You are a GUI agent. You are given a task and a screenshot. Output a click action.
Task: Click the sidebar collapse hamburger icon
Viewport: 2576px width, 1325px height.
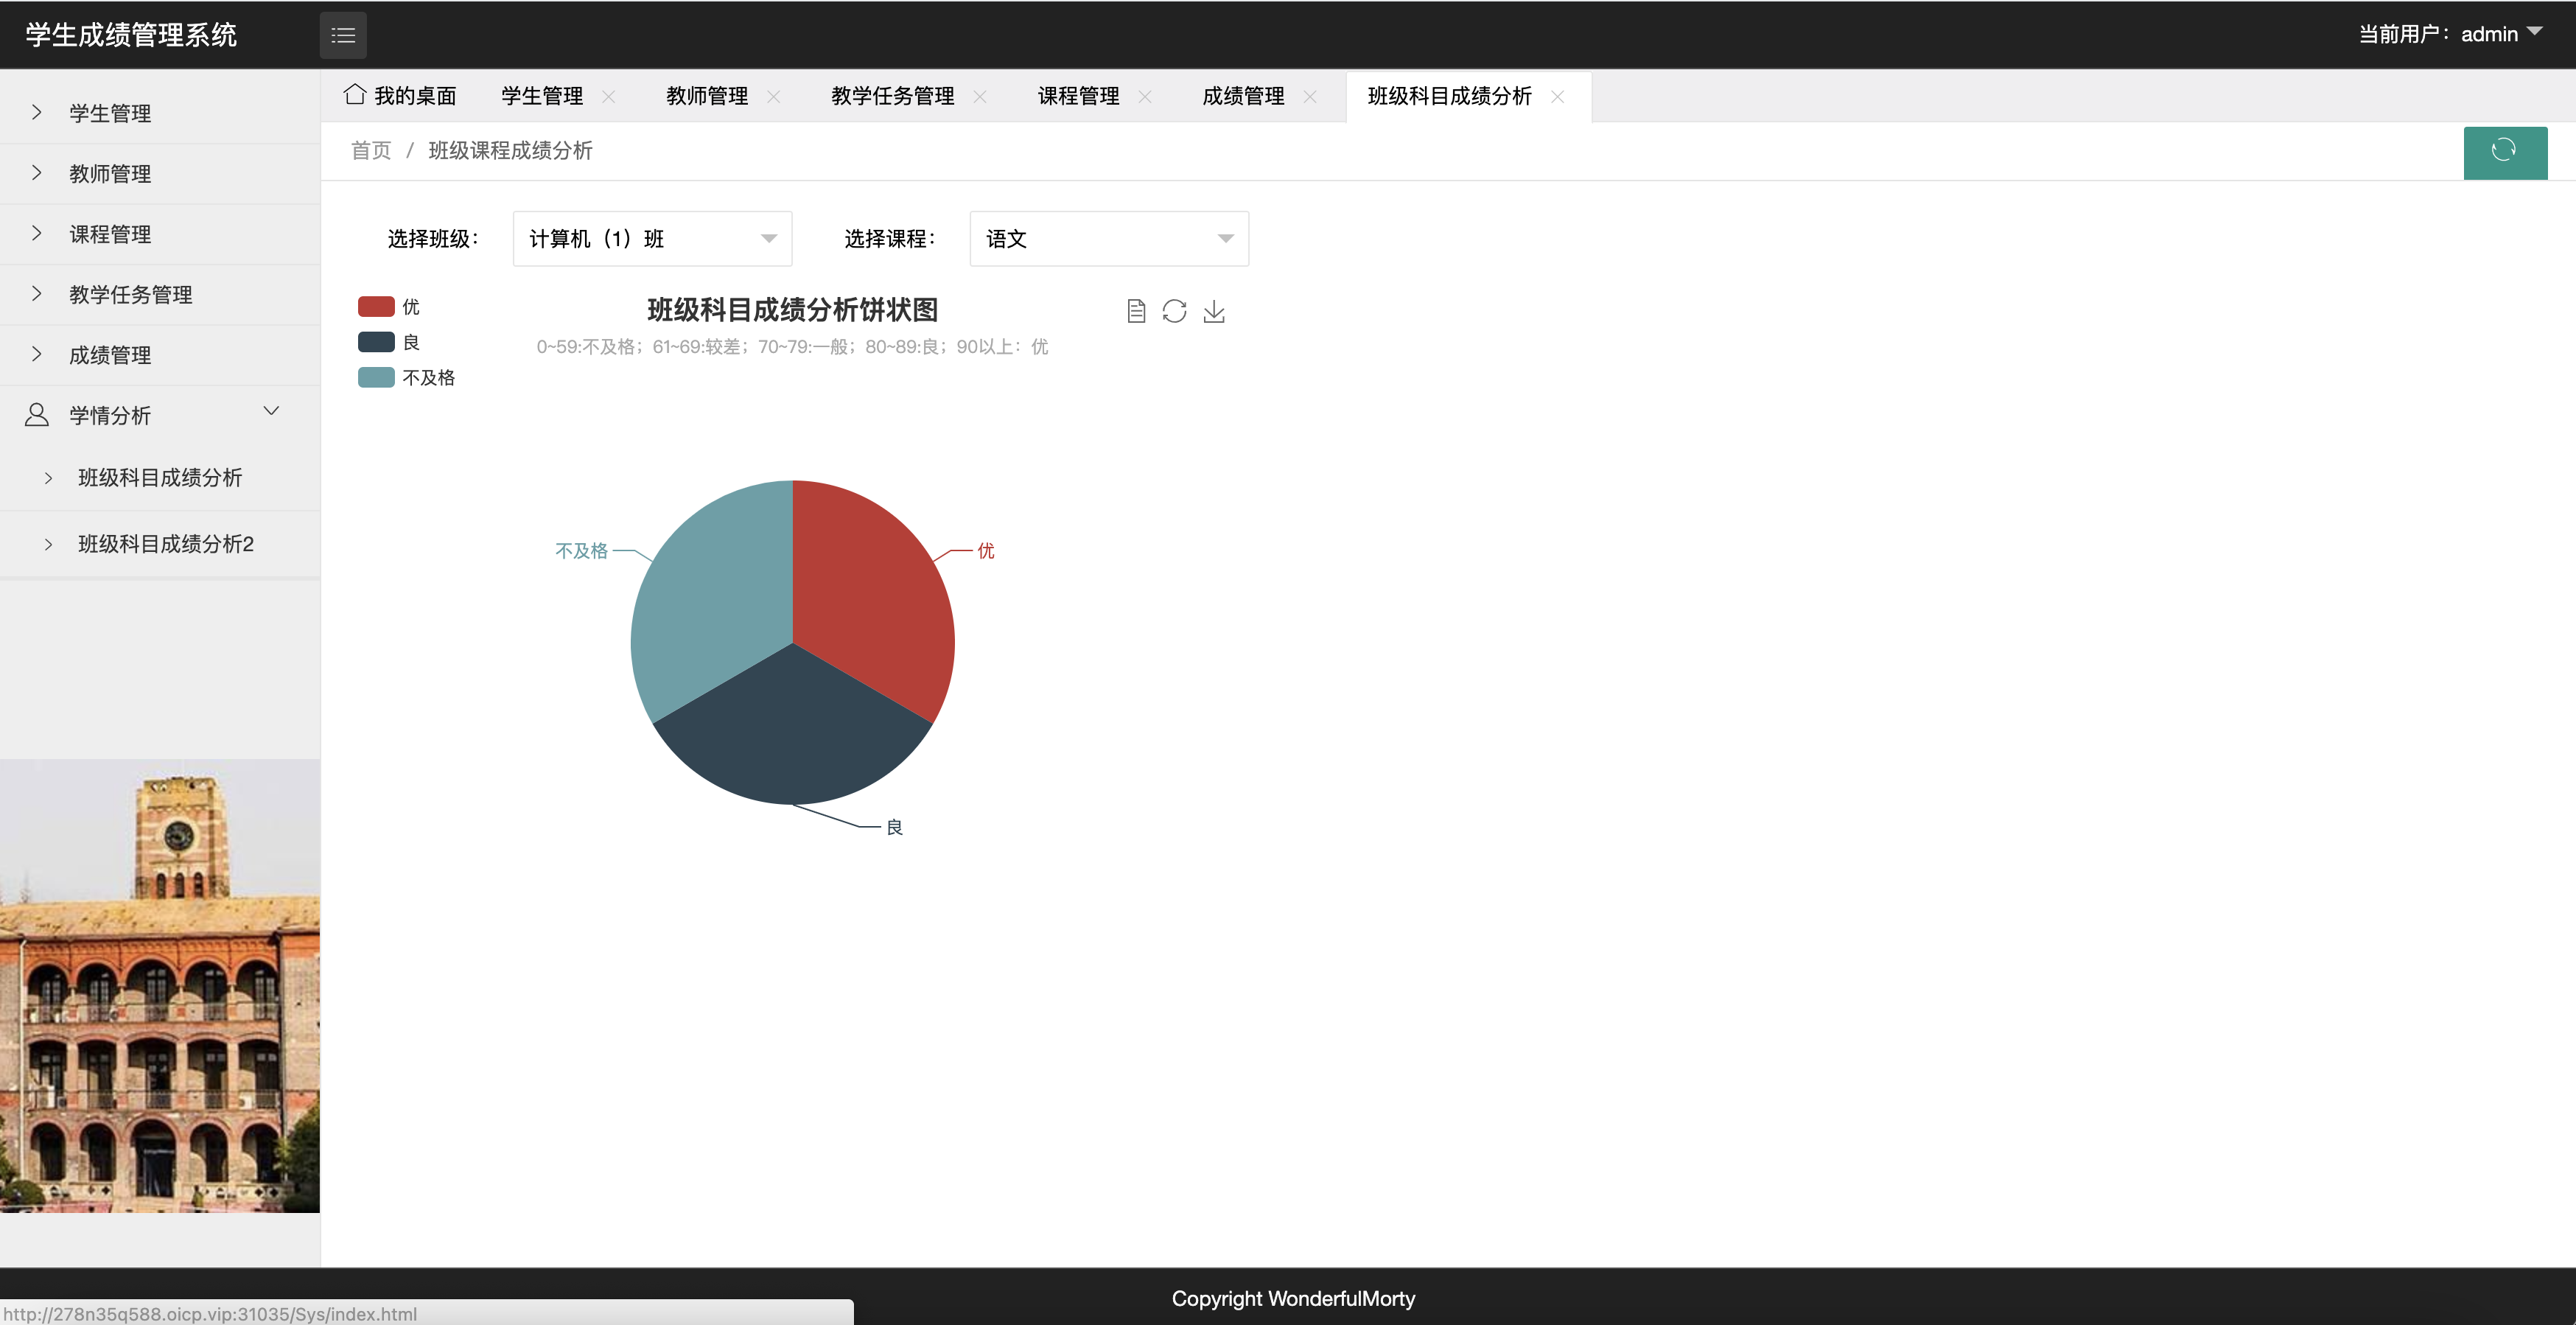[343, 36]
